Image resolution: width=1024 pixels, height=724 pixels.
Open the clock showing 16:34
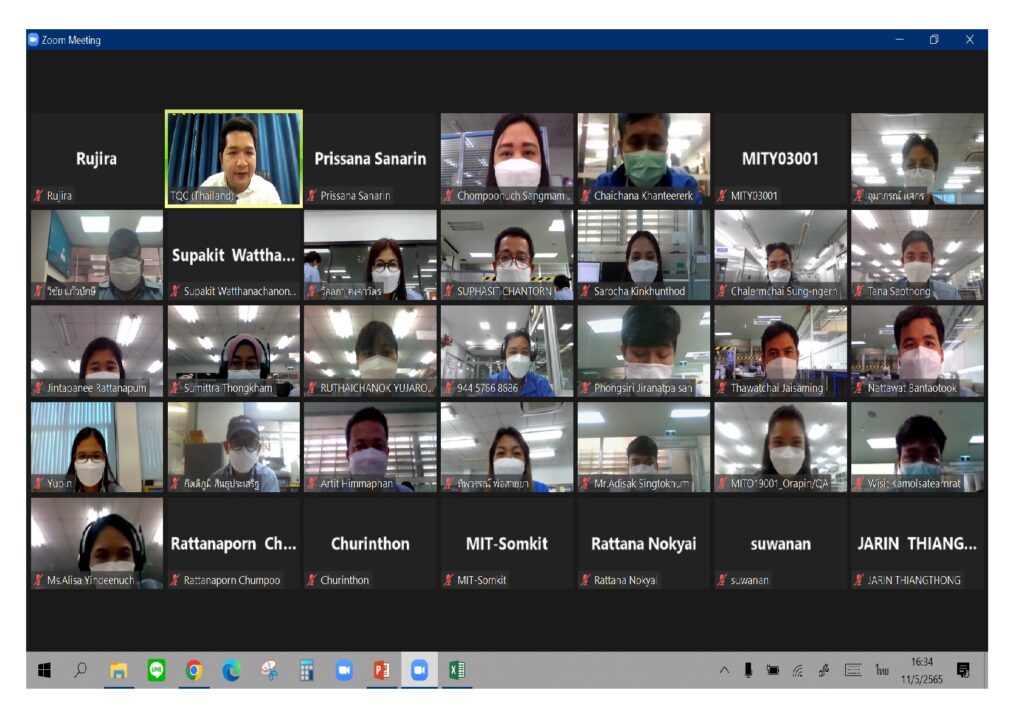click(x=922, y=670)
